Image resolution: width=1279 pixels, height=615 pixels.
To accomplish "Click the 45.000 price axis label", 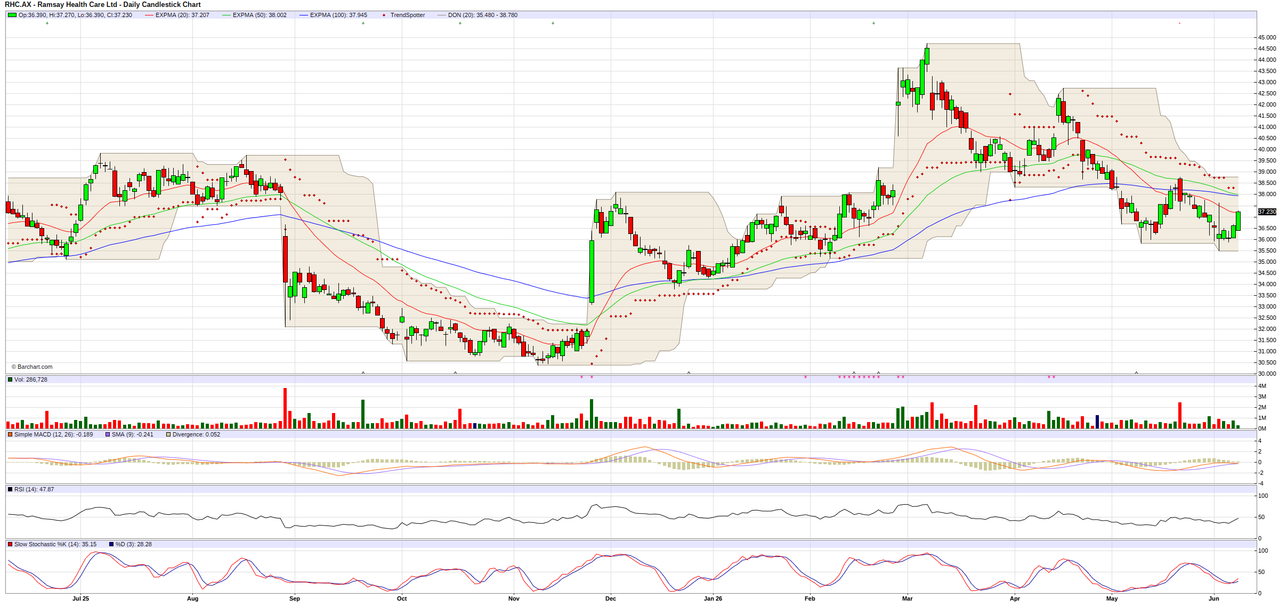I will tap(1266, 37).
